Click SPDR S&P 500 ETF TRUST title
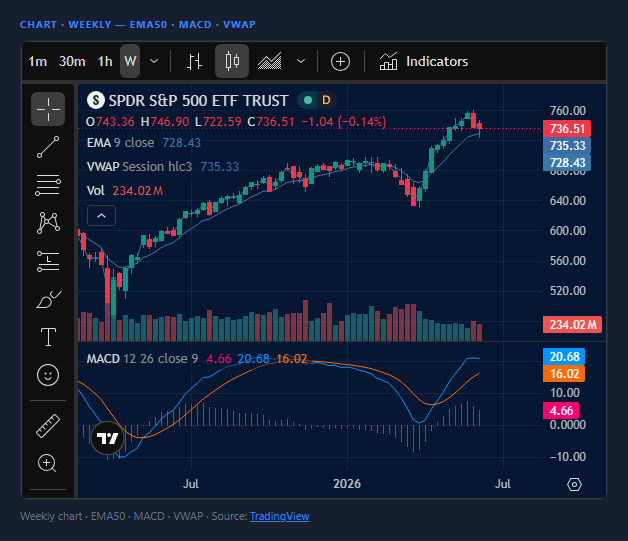The height and width of the screenshot is (541, 628). (x=198, y=101)
